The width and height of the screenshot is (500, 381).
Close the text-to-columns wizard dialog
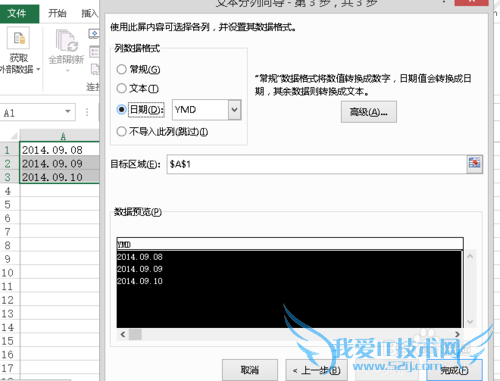tap(471, 2)
